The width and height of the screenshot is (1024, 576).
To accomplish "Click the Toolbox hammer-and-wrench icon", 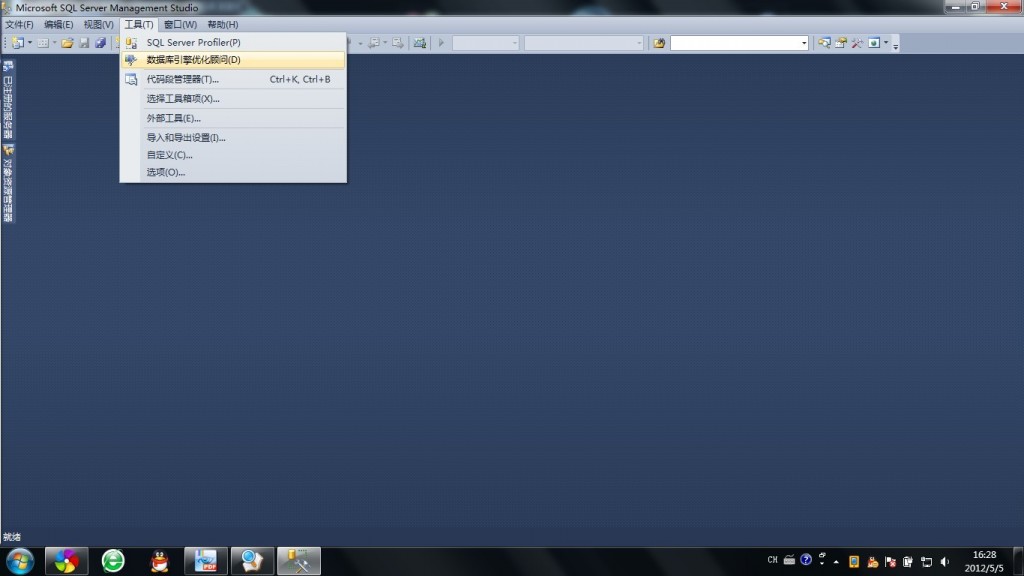I will pos(857,43).
